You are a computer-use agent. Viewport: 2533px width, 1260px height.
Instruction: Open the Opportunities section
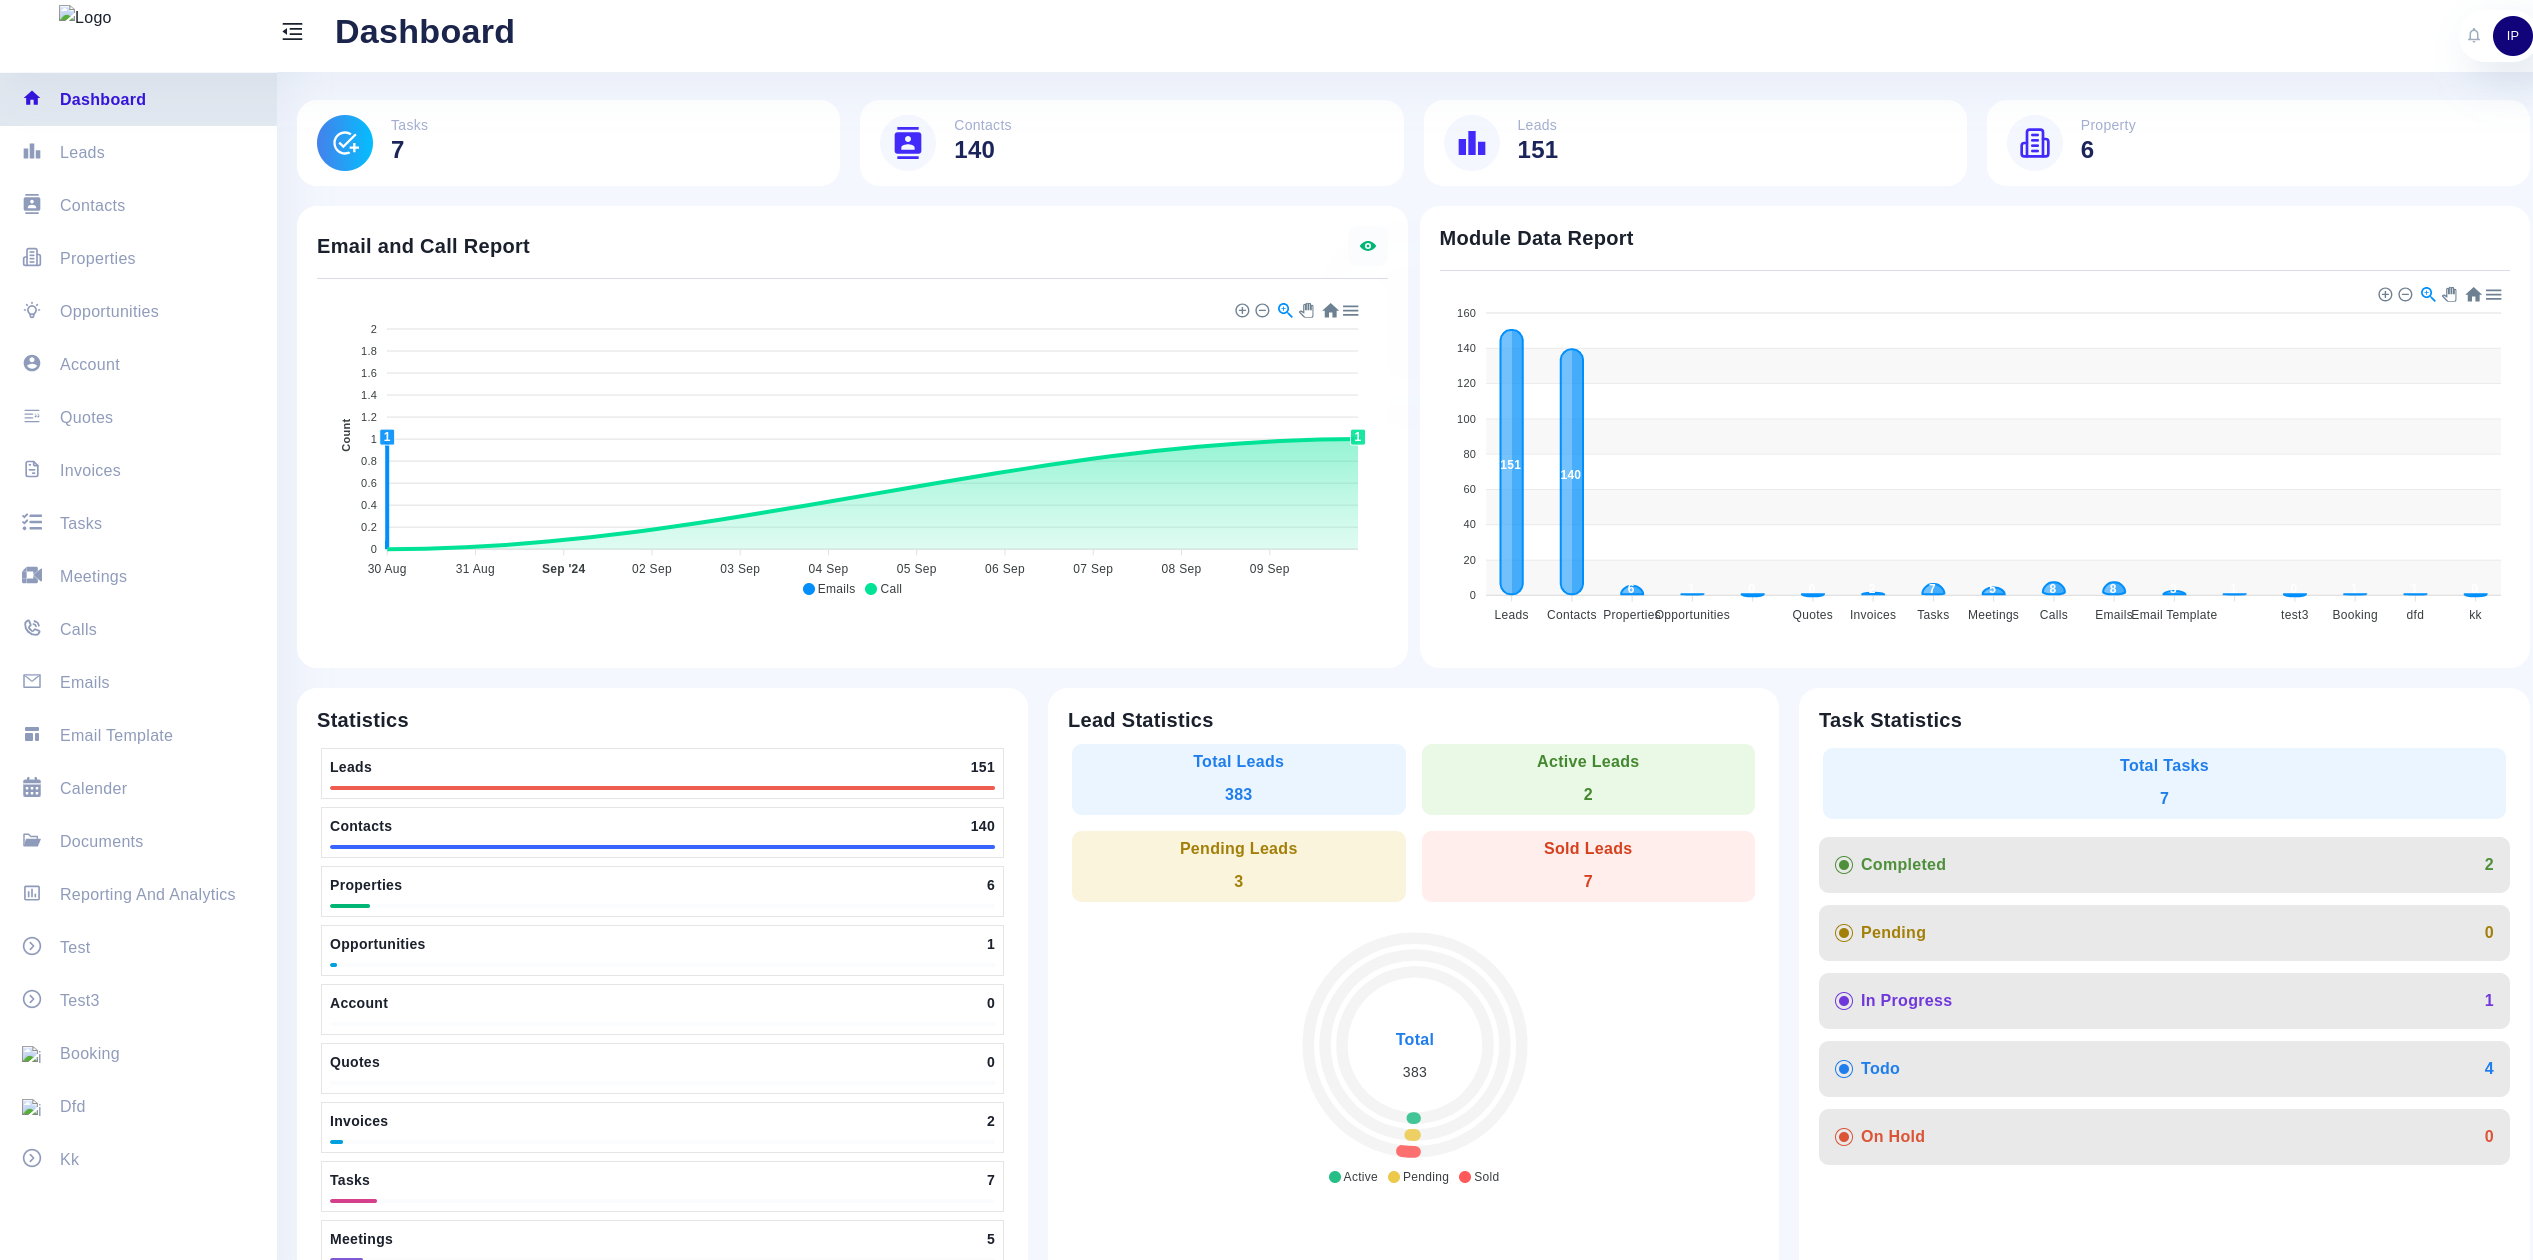pyautogui.click(x=108, y=310)
